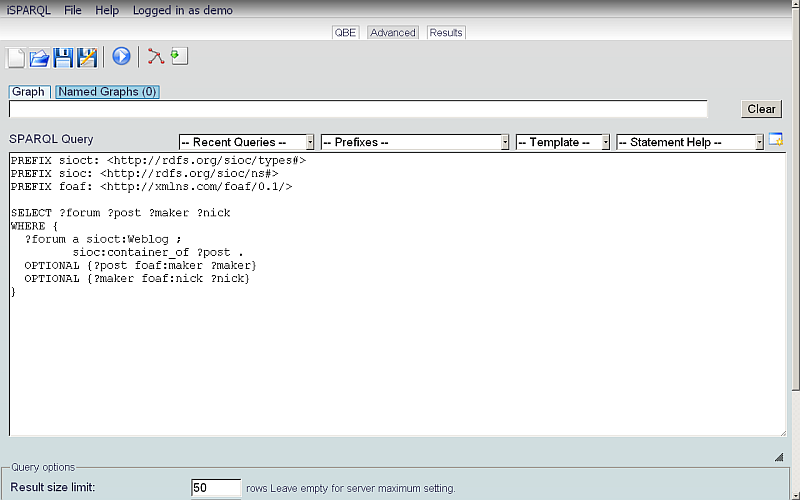Select the Graph tab
The height and width of the screenshot is (500, 800).
click(29, 92)
